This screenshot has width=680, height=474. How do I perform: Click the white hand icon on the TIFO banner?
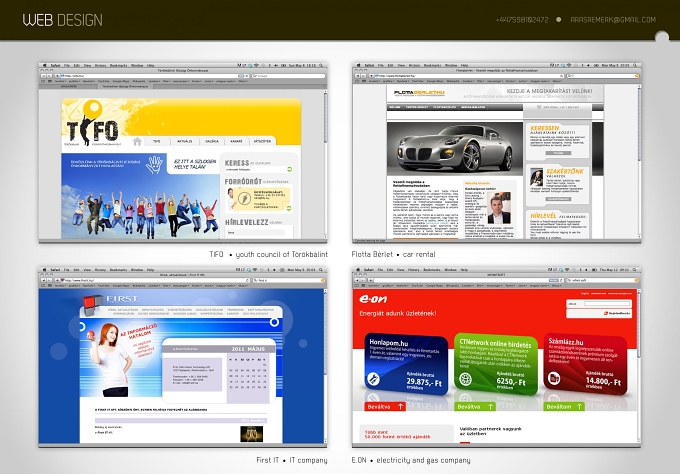154,164
